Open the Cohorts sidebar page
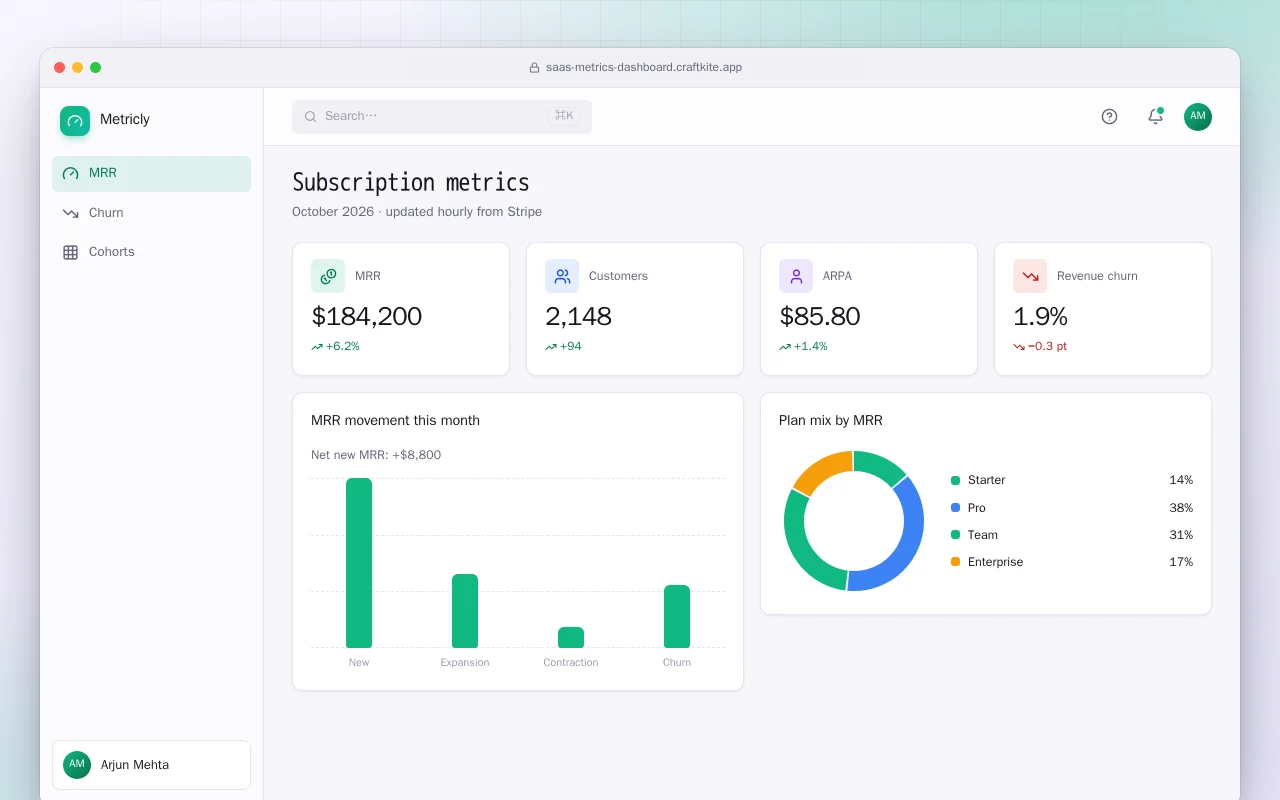1280x800 pixels. (151, 252)
